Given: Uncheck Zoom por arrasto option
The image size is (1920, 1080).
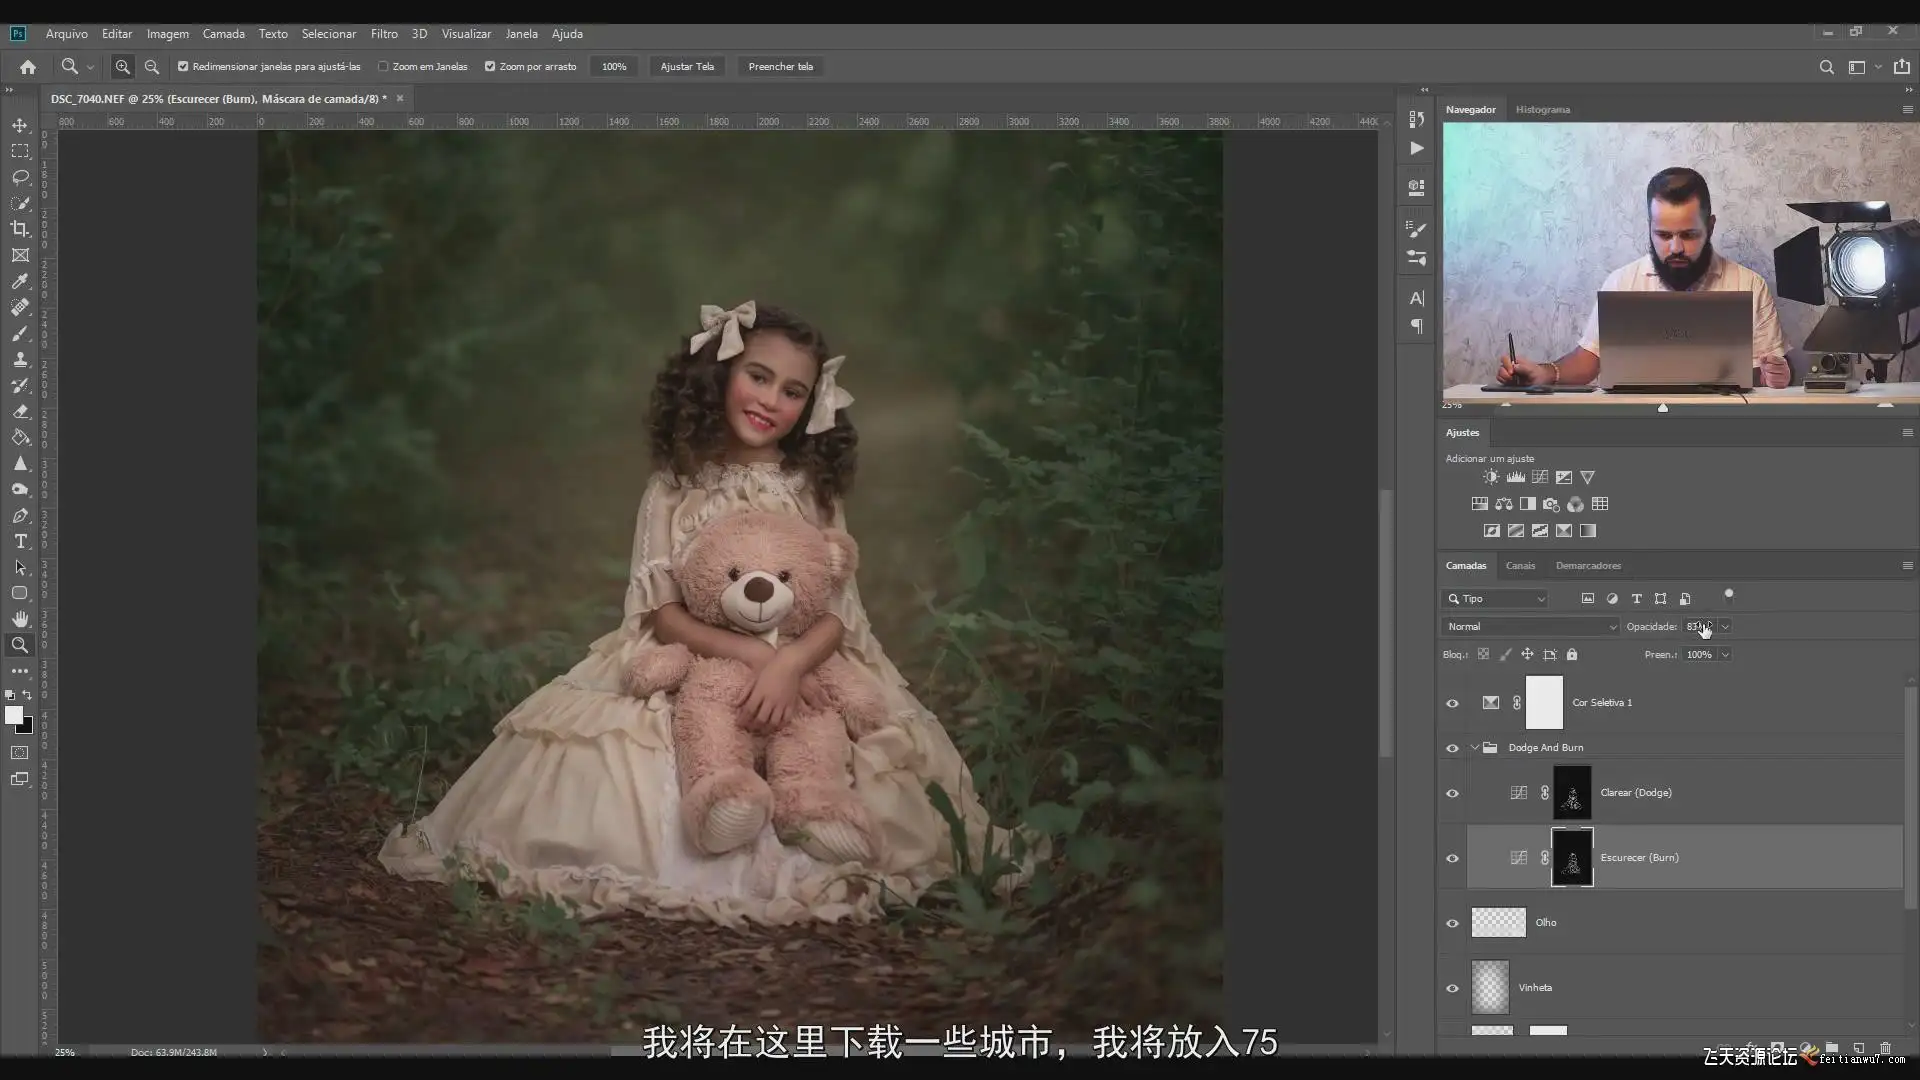Looking at the screenshot, I should pos(490,67).
